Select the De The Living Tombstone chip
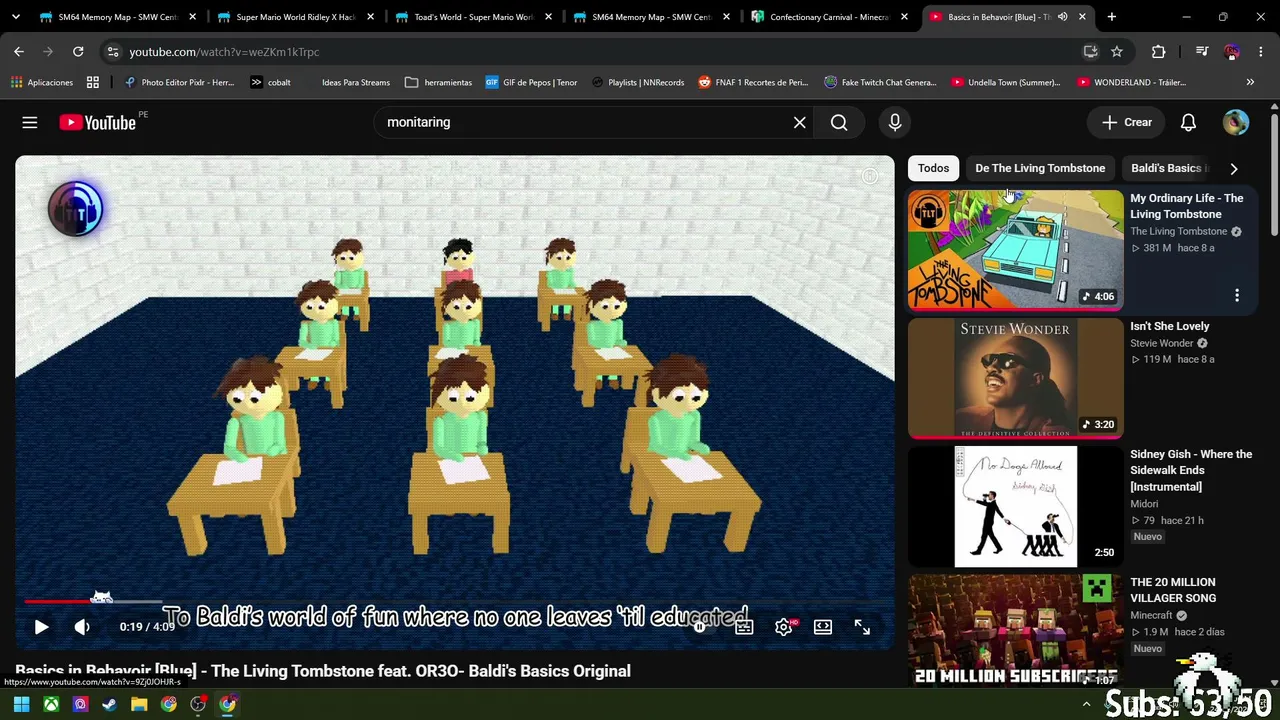 [x=1040, y=168]
